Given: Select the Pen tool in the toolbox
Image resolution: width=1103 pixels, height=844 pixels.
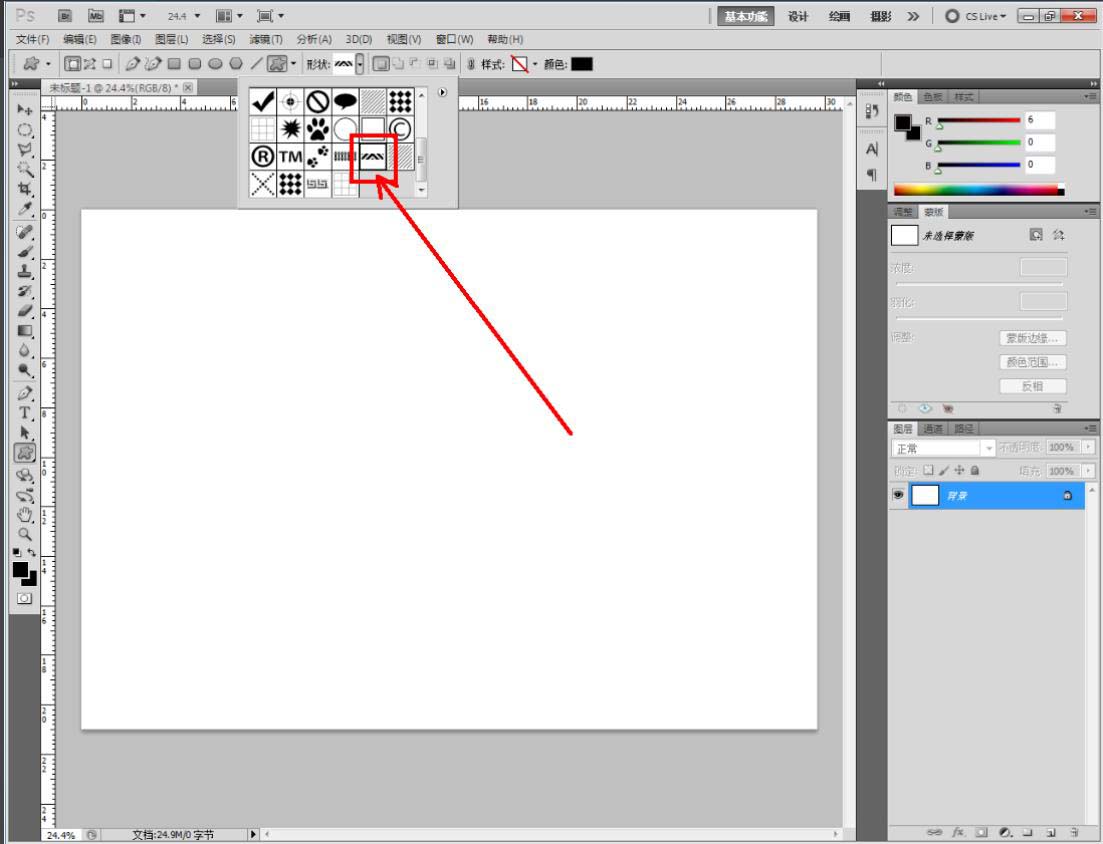Looking at the screenshot, I should [25, 393].
